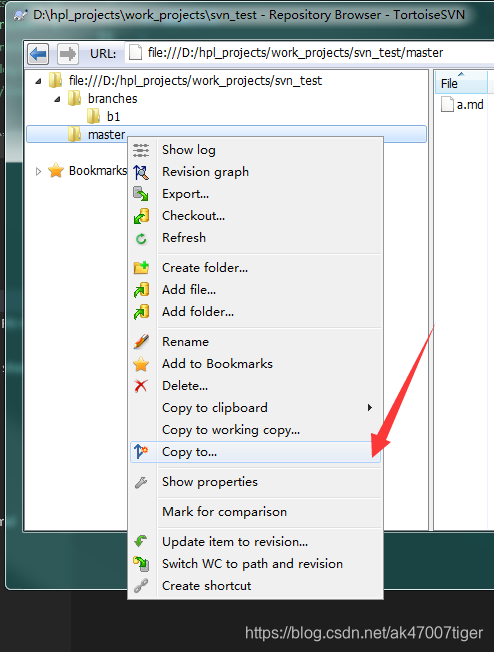Click the a.md file icon
The width and height of the screenshot is (494, 652).
pos(447,104)
